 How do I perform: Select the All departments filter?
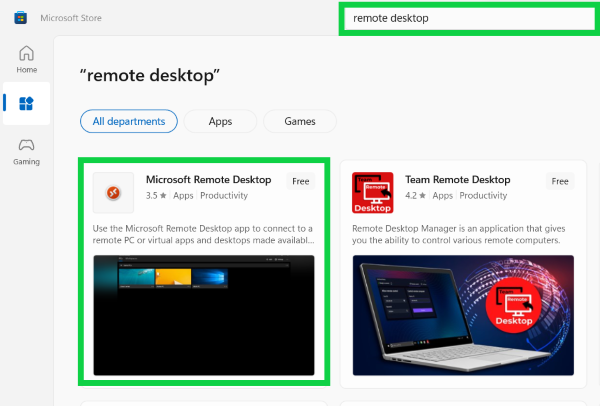click(129, 121)
